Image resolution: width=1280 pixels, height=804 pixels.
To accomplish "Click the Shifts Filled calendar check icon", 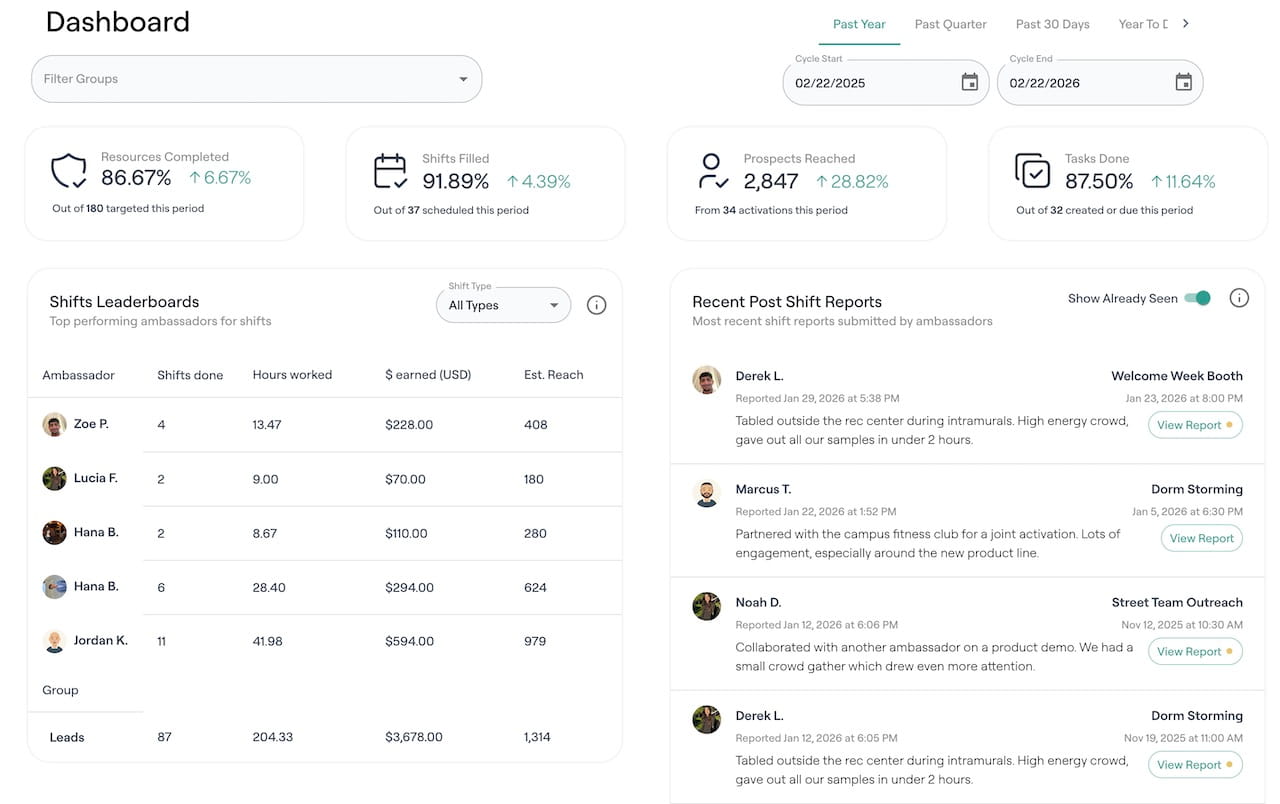I will [390, 171].
